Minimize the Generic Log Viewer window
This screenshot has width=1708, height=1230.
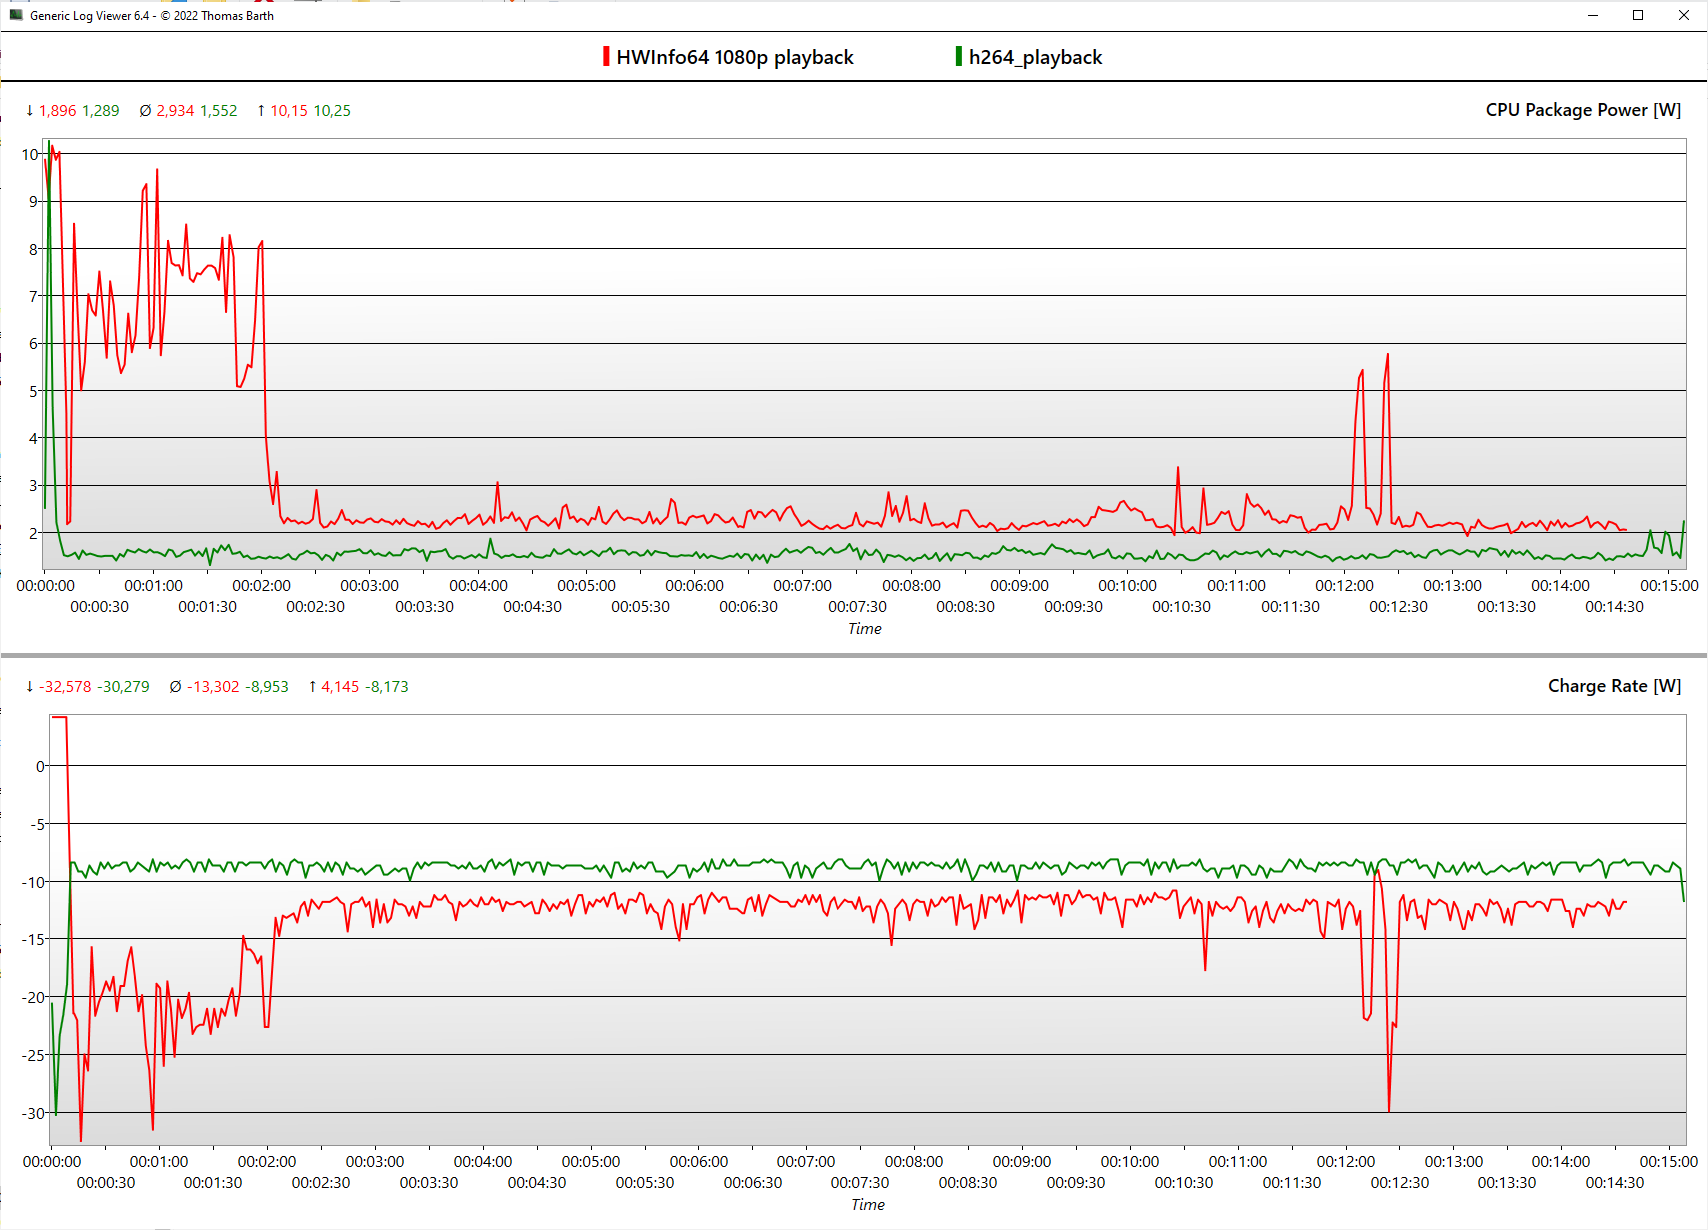pyautogui.click(x=1591, y=15)
